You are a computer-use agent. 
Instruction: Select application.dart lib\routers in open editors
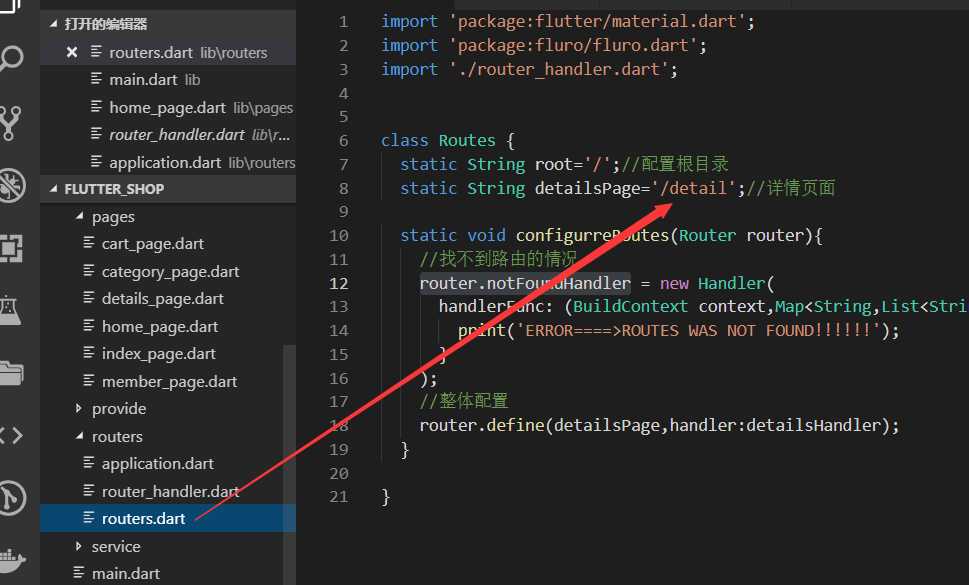168,162
